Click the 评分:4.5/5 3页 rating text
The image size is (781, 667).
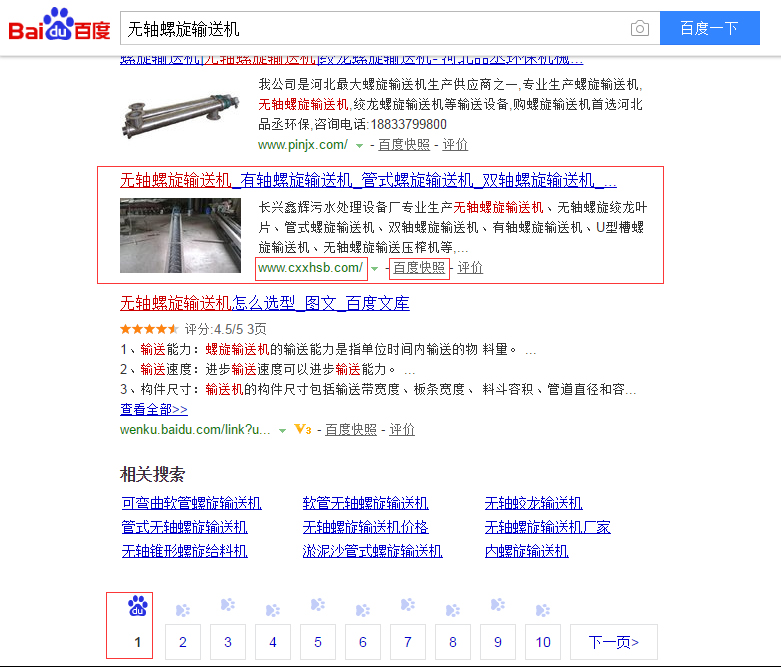226,329
